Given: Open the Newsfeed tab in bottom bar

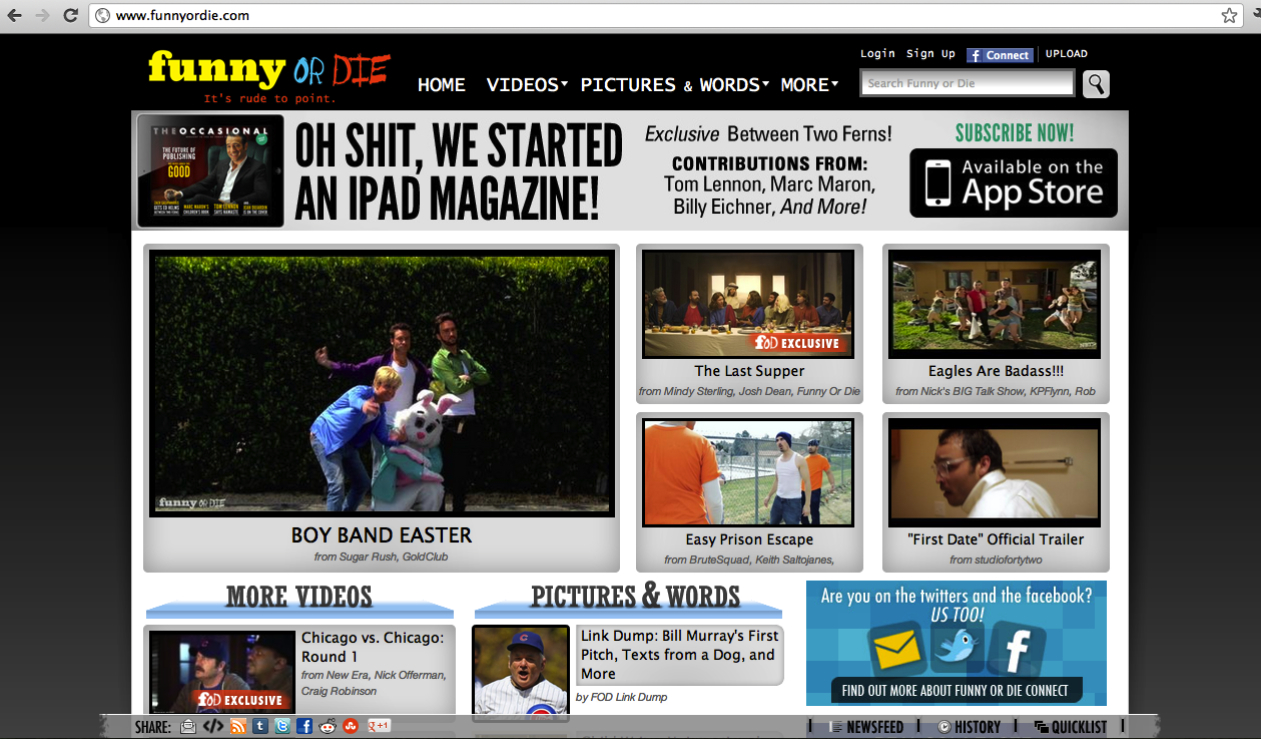Looking at the screenshot, I should tap(866, 727).
